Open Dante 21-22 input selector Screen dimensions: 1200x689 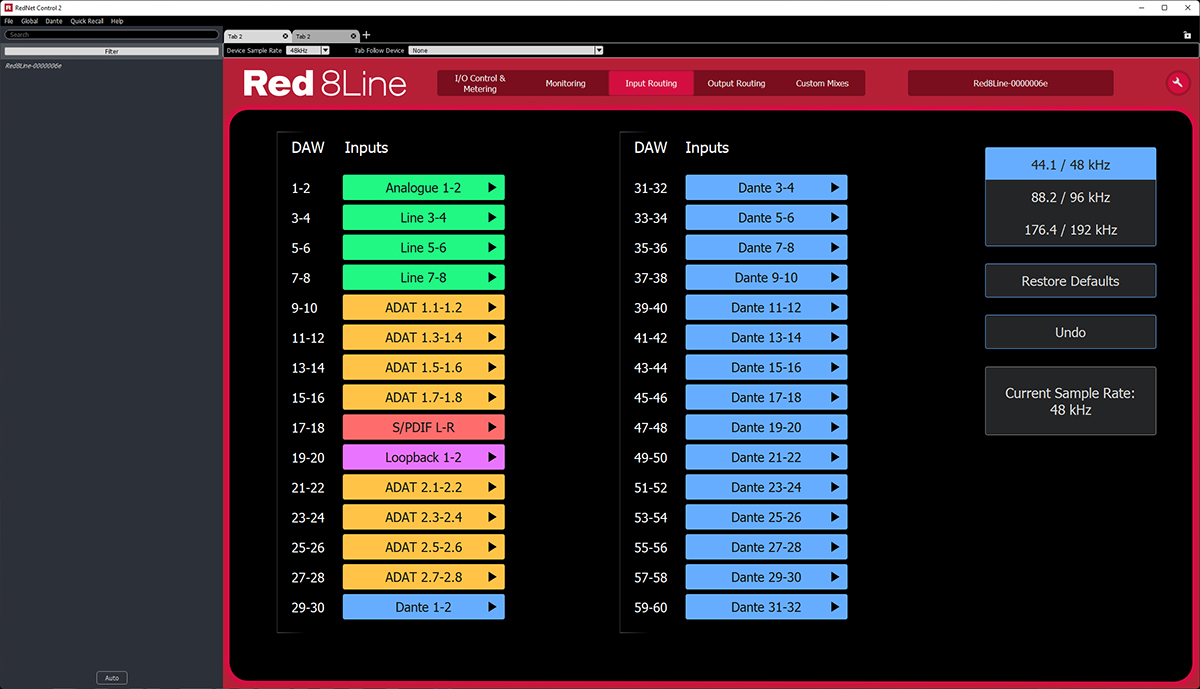(766, 457)
